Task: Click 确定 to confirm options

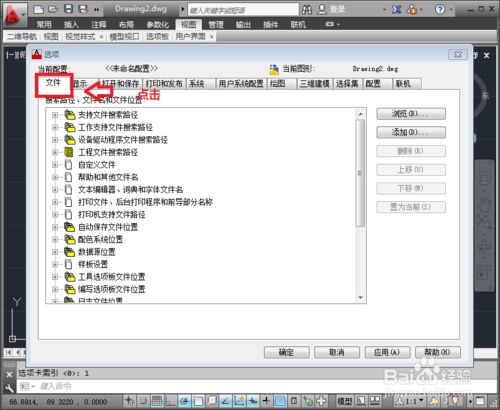Action: pyautogui.click(x=286, y=352)
